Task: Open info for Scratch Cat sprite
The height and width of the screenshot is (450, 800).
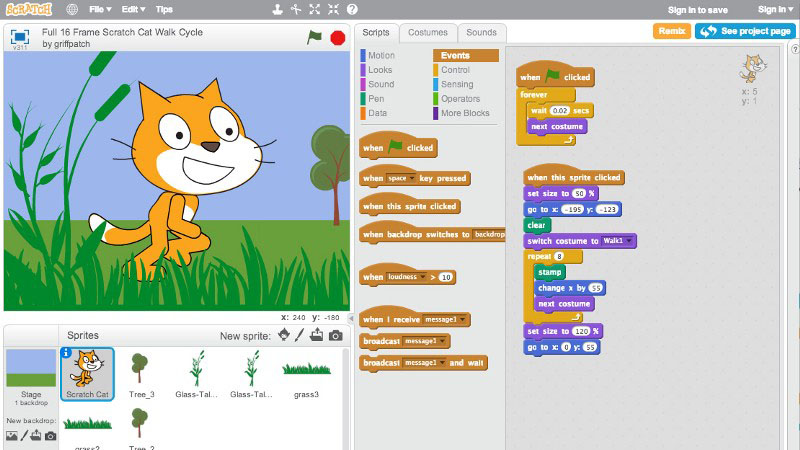Action: coord(66,353)
